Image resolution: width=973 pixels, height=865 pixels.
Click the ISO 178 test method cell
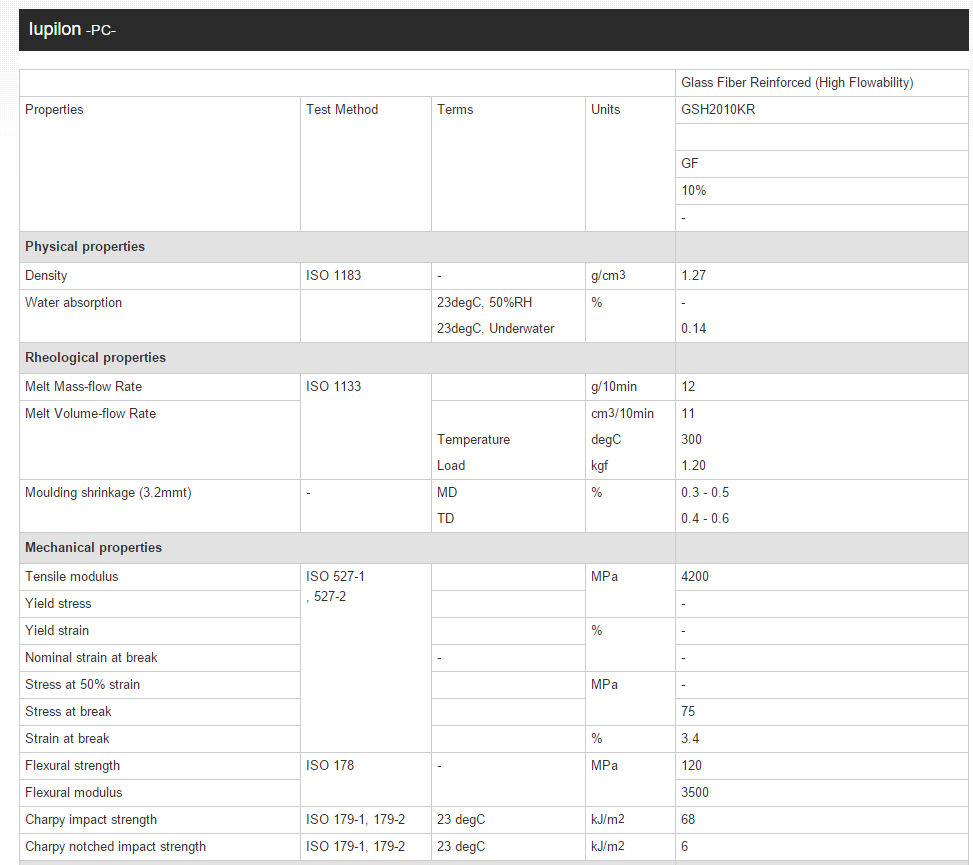(x=330, y=766)
